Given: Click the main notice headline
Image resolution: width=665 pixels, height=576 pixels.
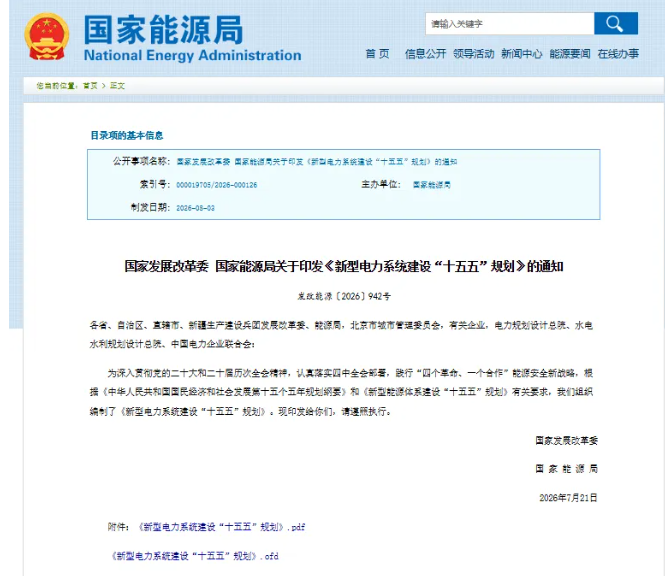Looking at the screenshot, I should tap(344, 266).
